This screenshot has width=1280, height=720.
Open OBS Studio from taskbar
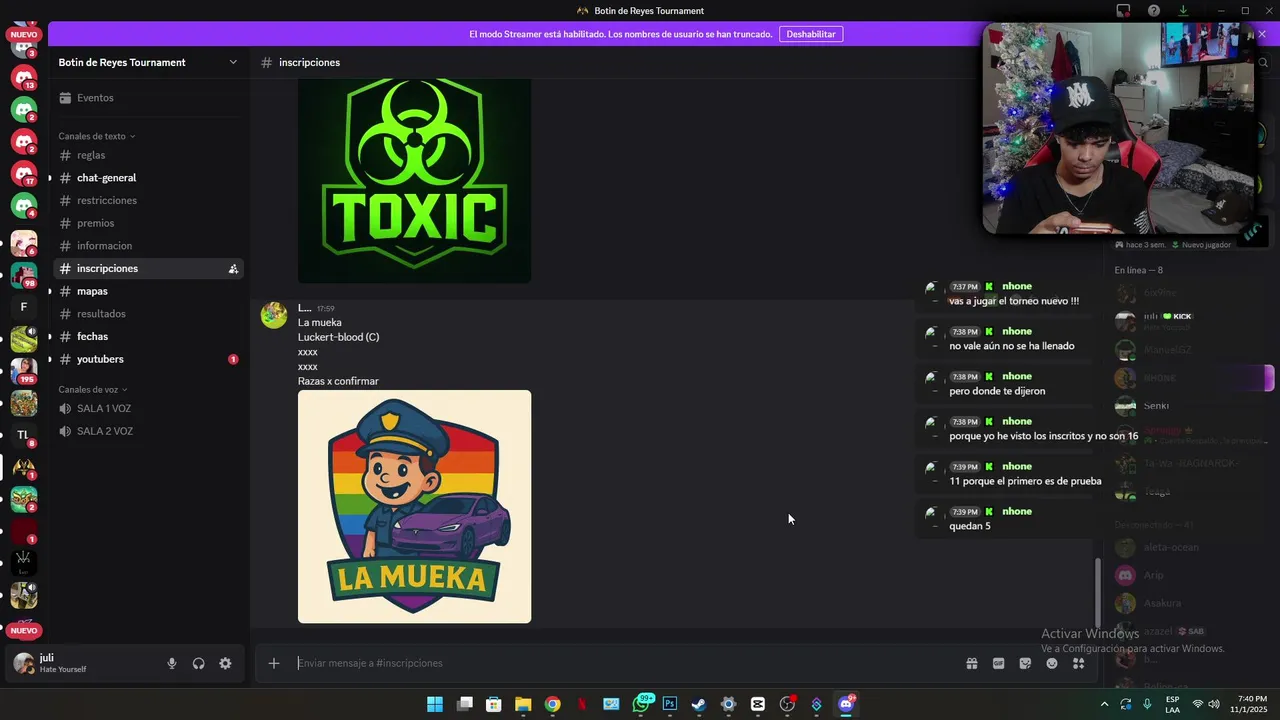pyautogui.click(x=787, y=704)
